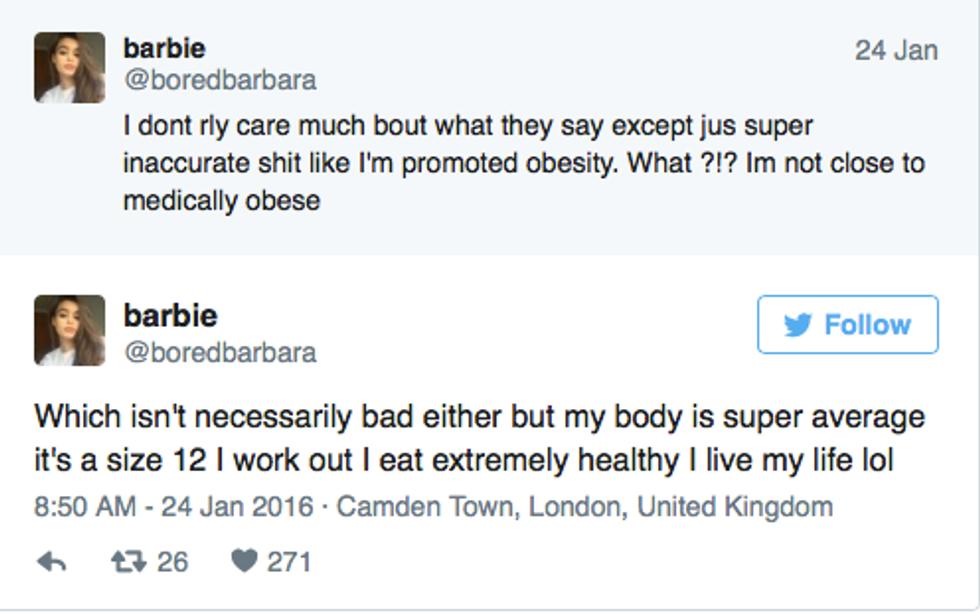Click the retweet count 26
Viewport: 980px width, 613px height.
(x=172, y=562)
